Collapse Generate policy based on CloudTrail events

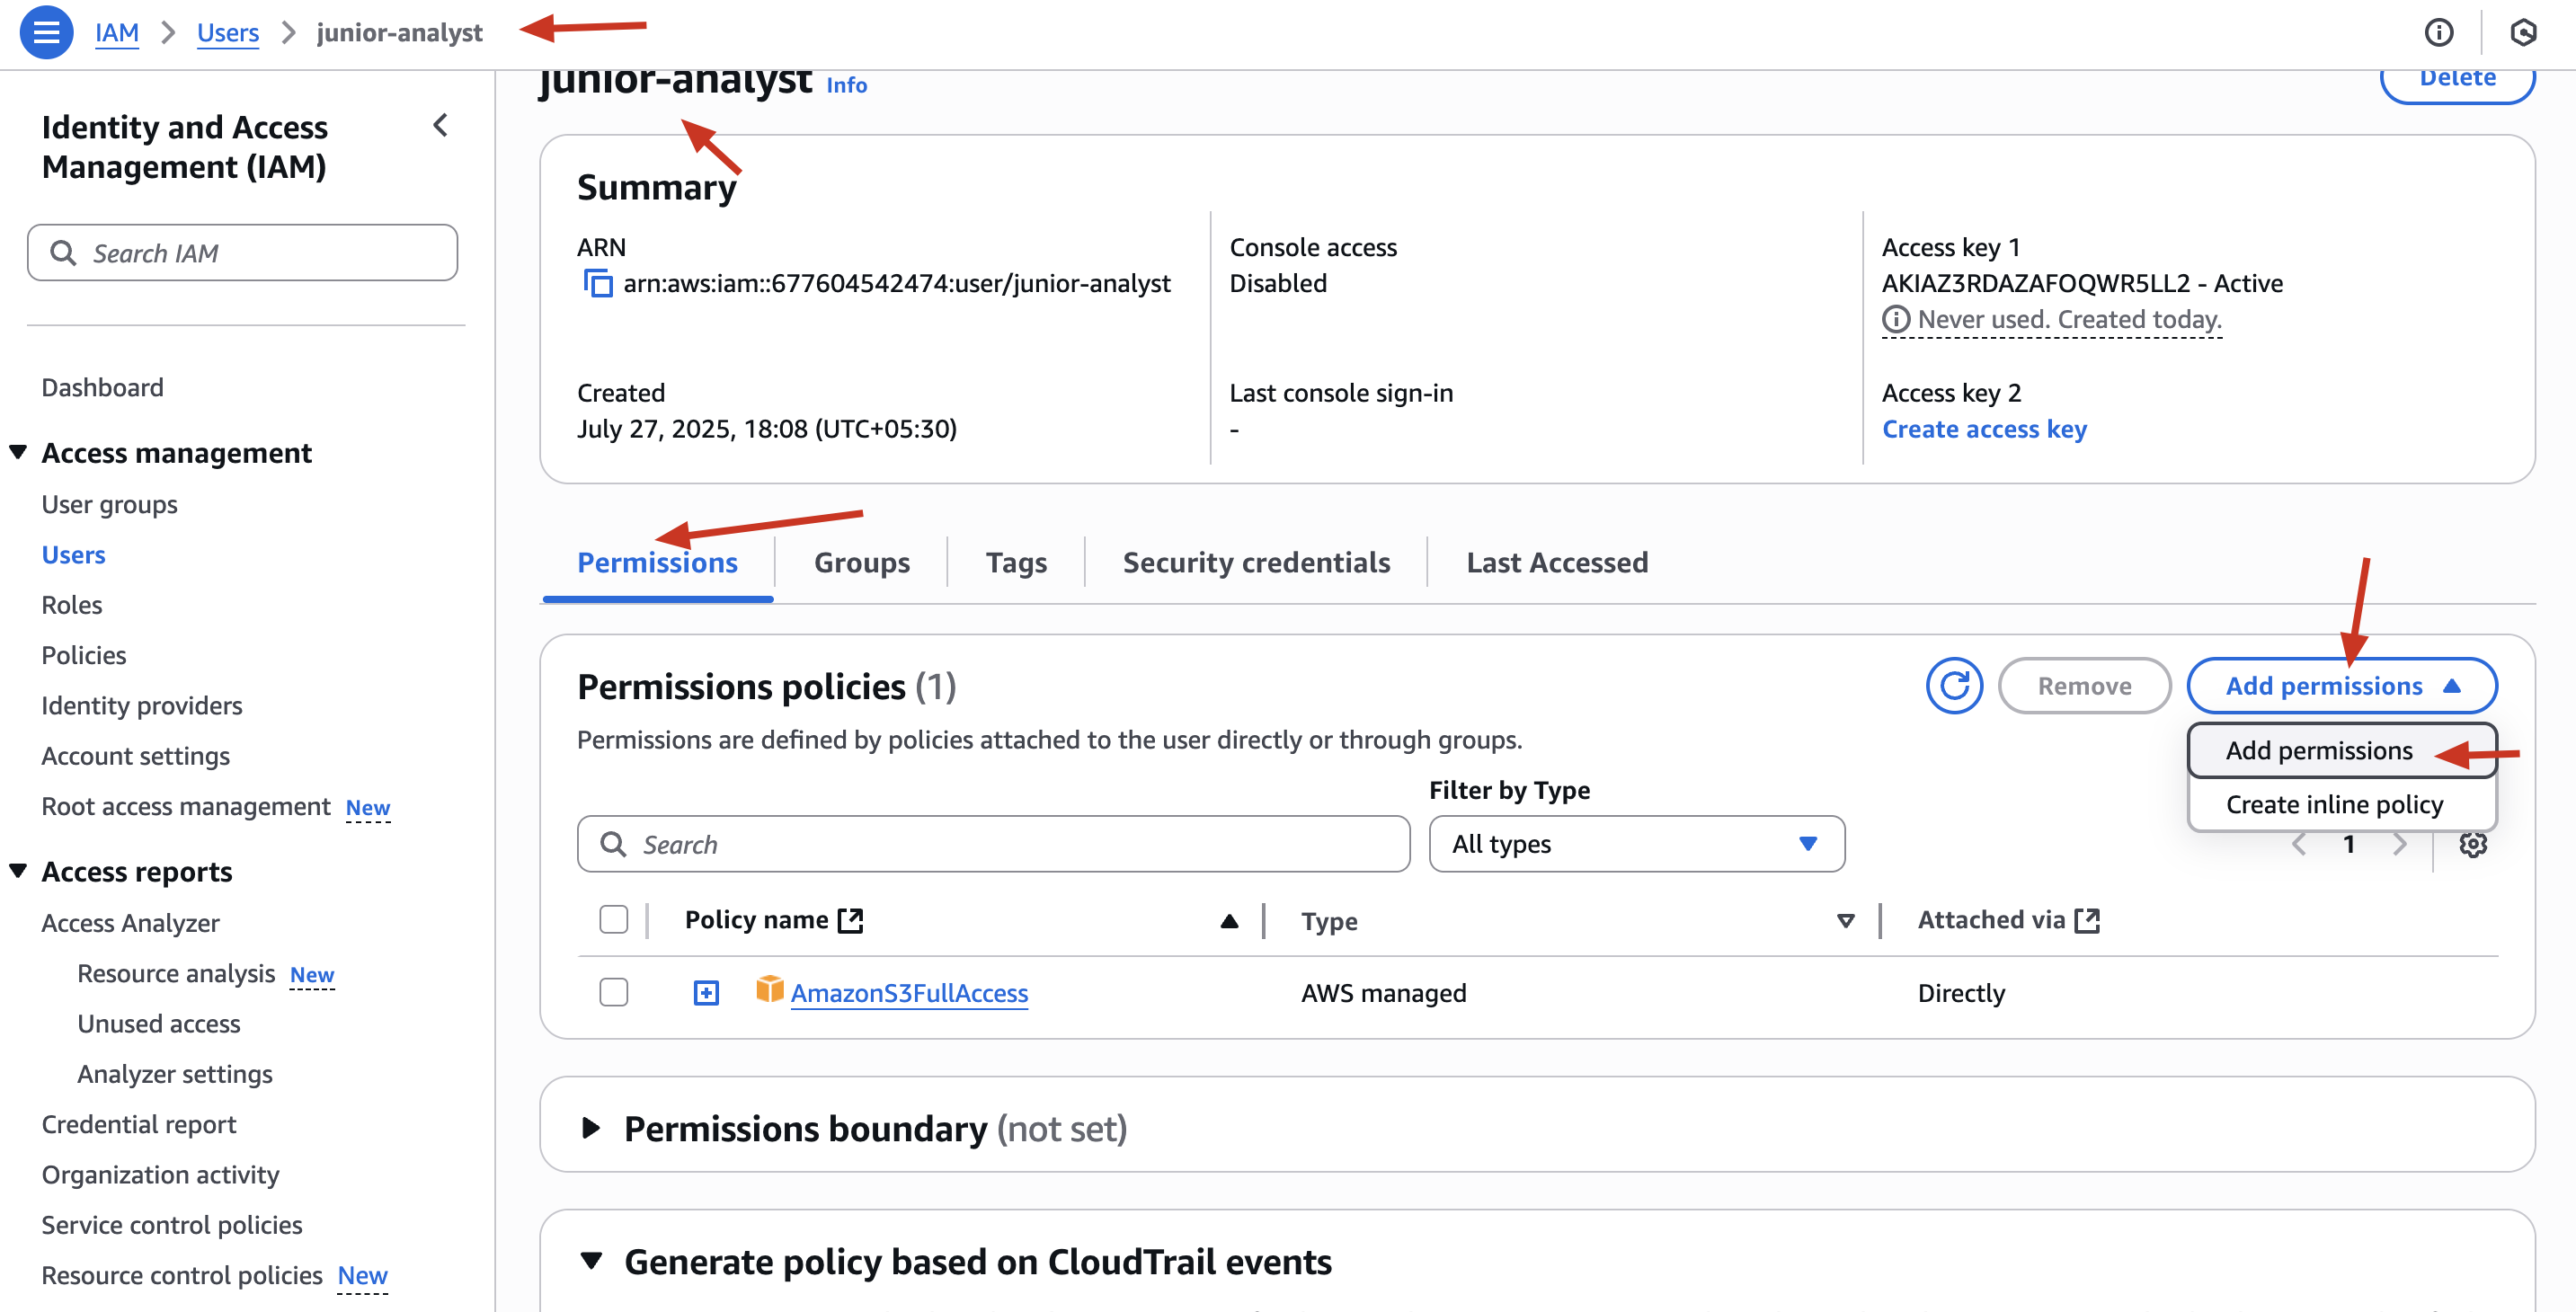point(591,1262)
